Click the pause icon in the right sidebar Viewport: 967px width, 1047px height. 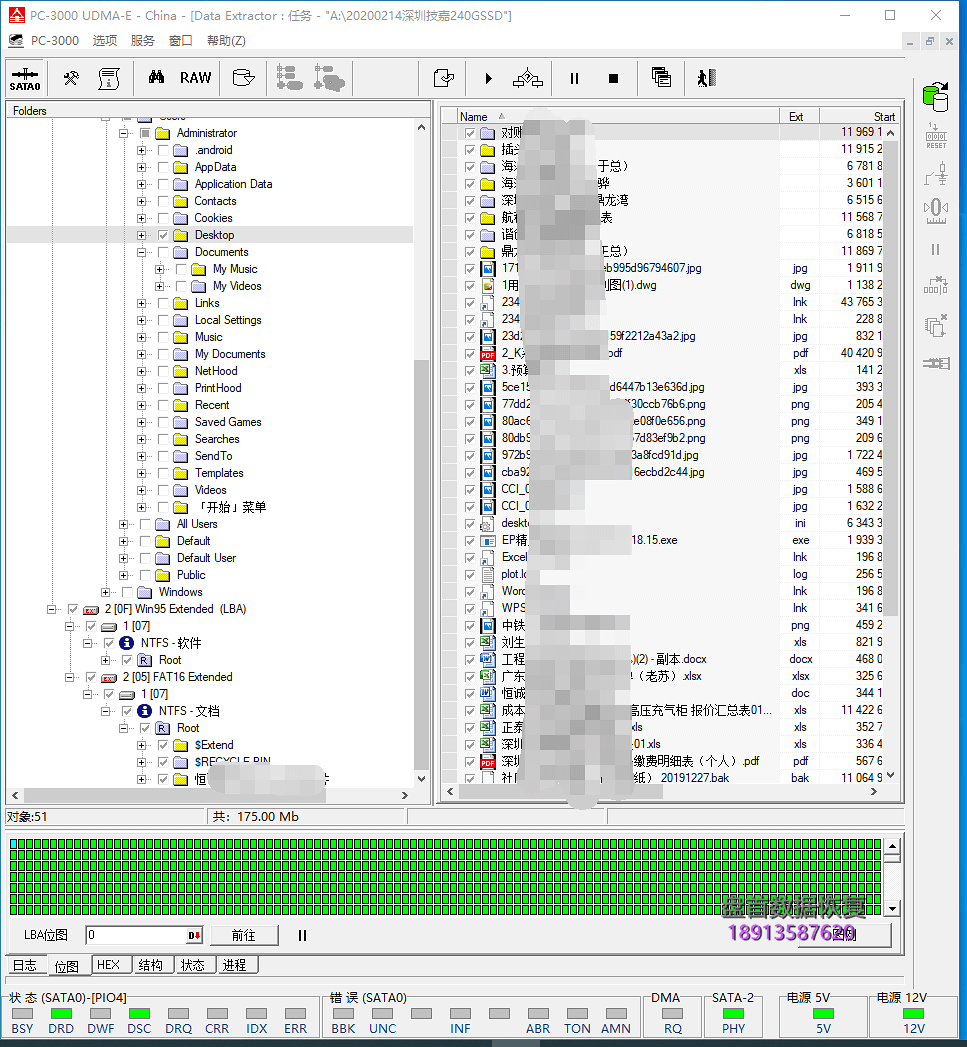pos(936,250)
